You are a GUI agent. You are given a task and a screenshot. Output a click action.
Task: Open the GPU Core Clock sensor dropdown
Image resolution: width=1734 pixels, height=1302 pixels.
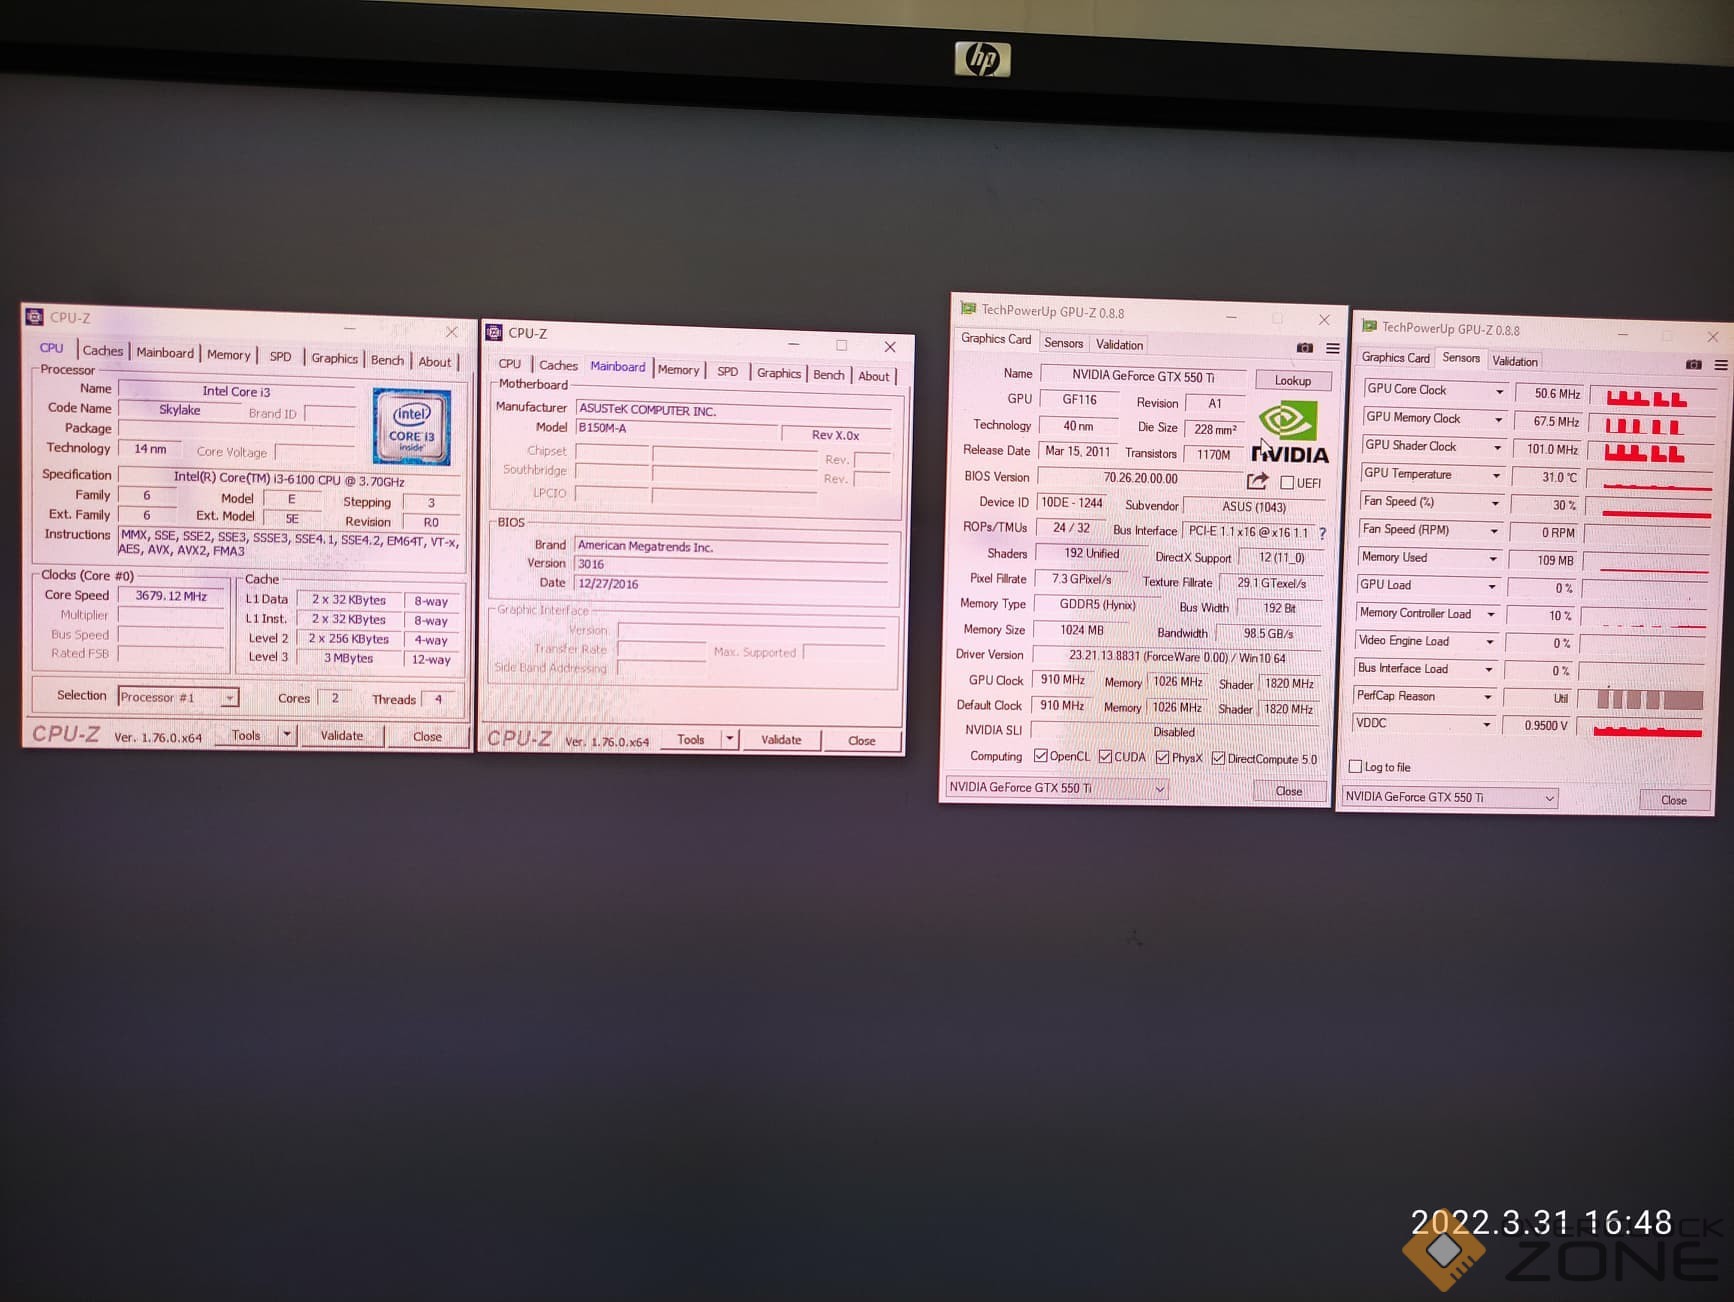(1499, 392)
